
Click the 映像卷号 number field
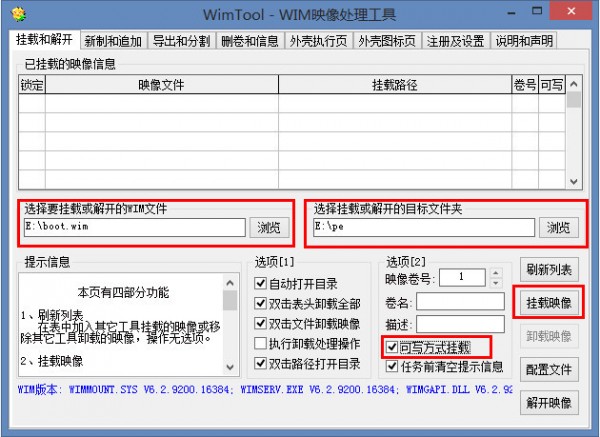[x=462, y=277]
